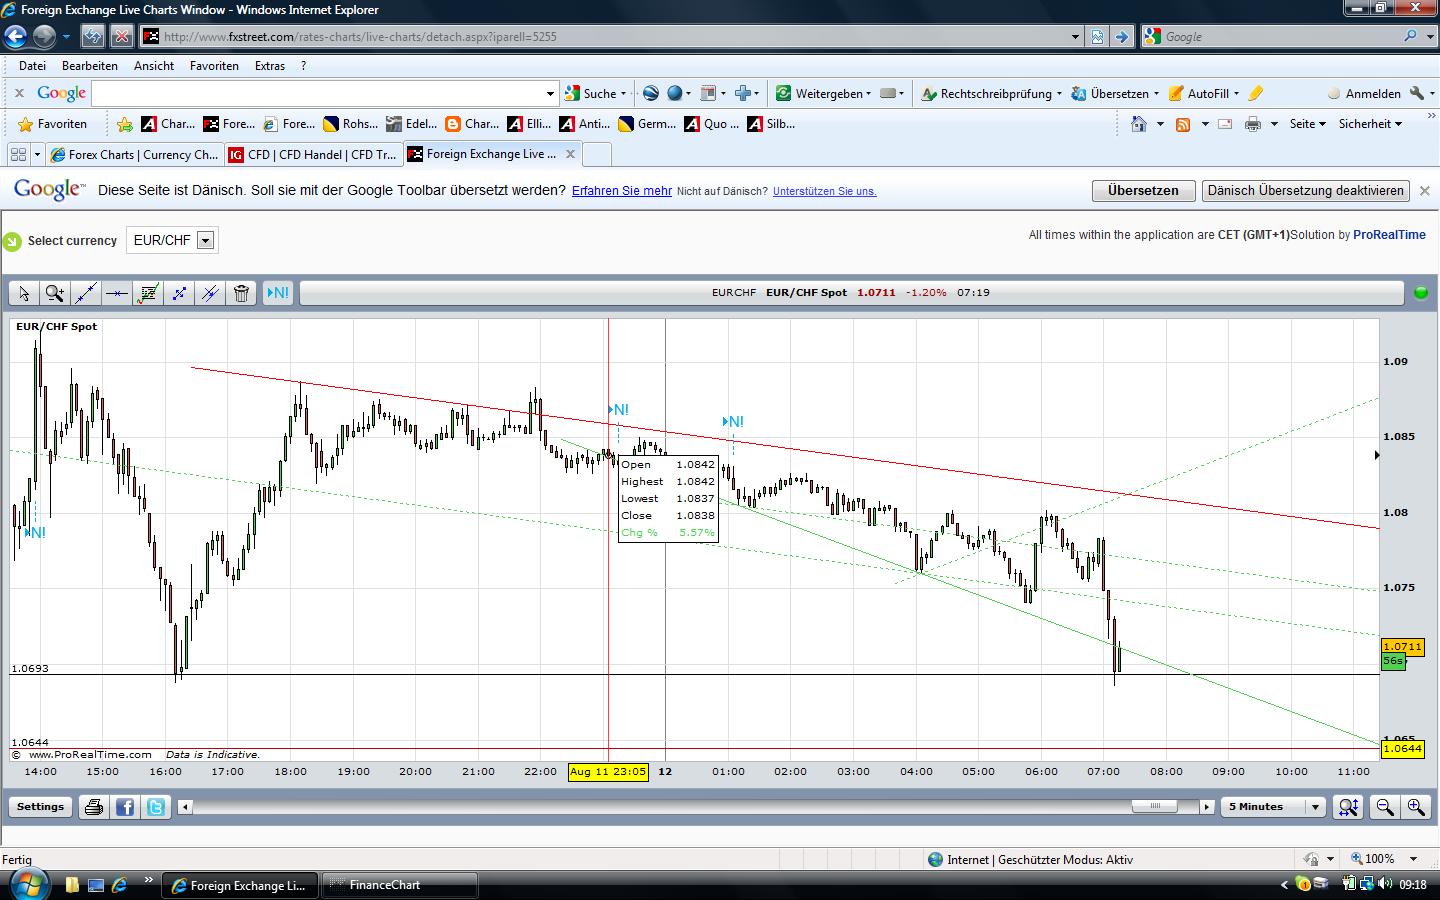
Task: Zoom out the chart time axis
Action: click(x=1385, y=807)
